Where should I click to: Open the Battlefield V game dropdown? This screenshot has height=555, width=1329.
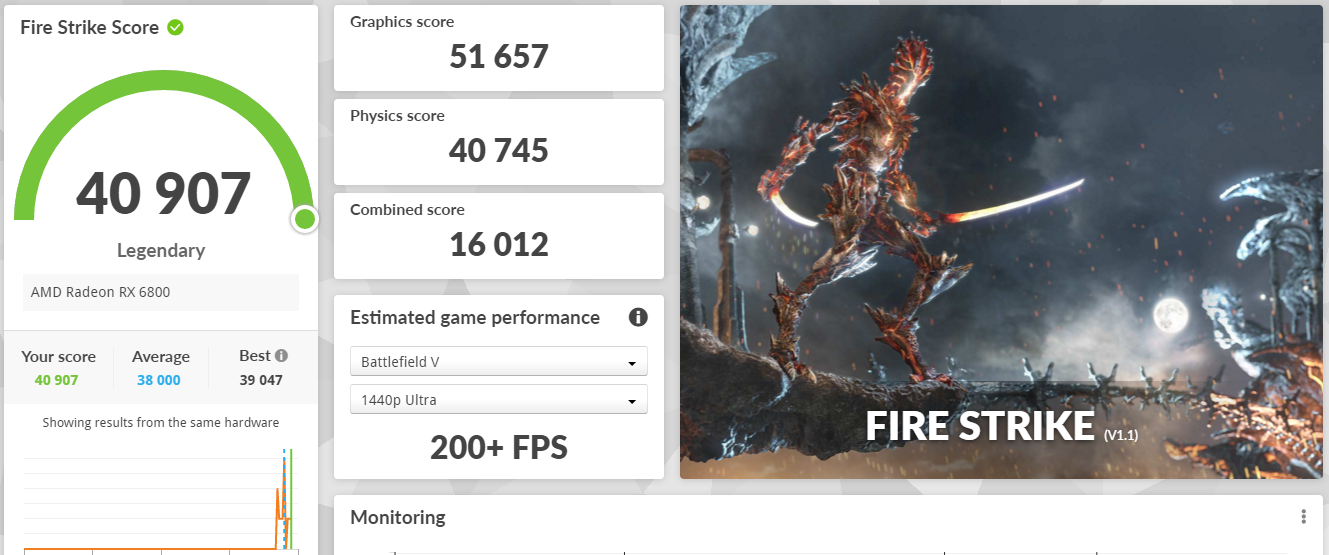pos(499,361)
